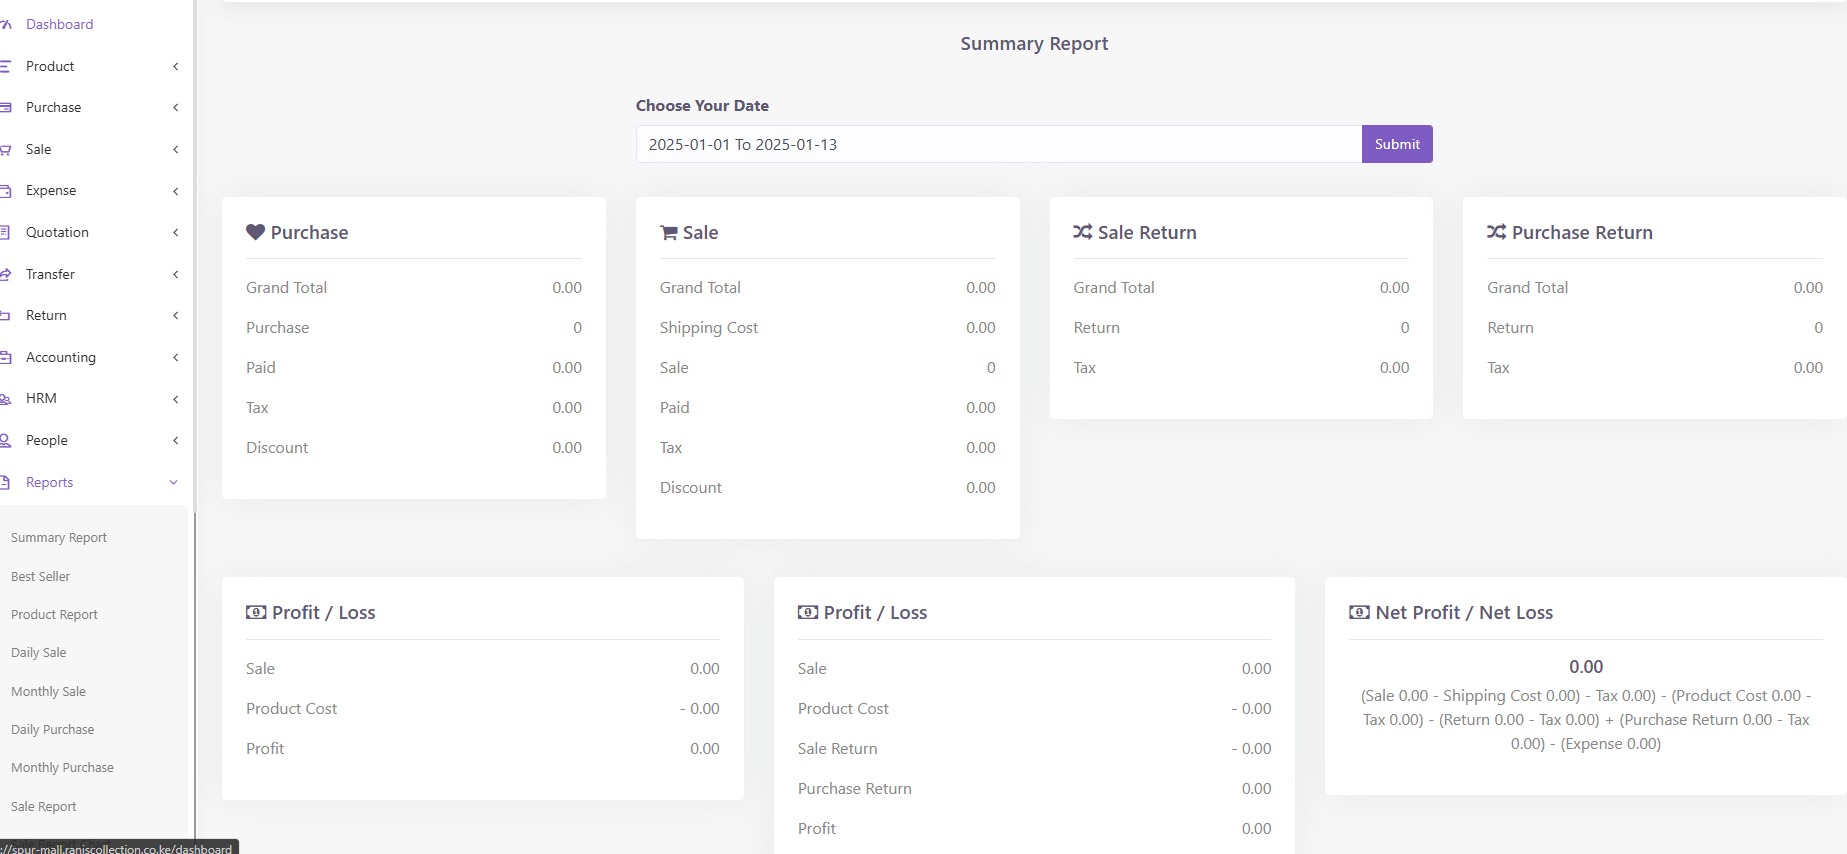Click the shuffle icon beside Sale Return

[x=1082, y=232]
